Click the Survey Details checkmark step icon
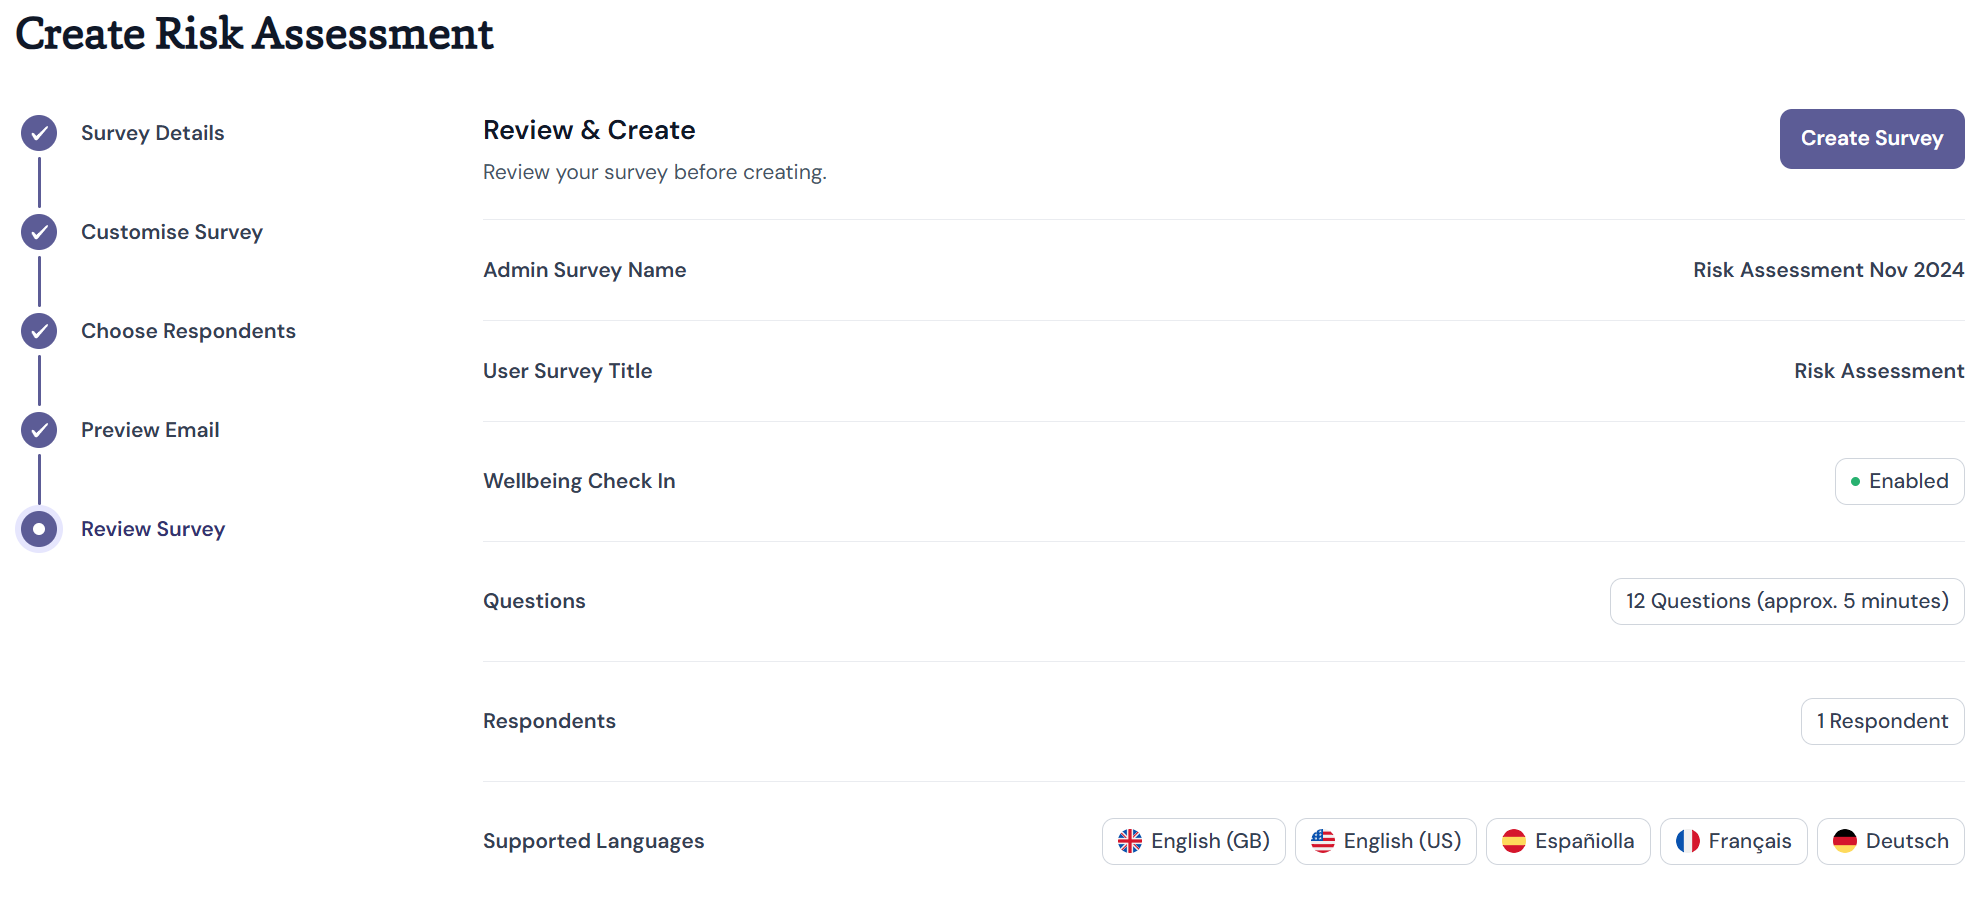 [39, 133]
